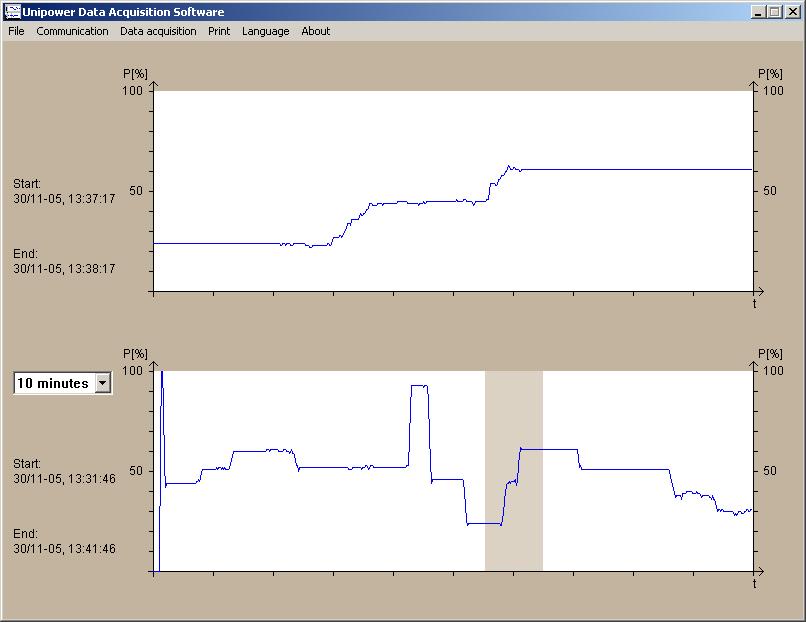Image resolution: width=806 pixels, height=622 pixels.
Task: Click the Unipower application icon in title bar
Action: pos(13,12)
